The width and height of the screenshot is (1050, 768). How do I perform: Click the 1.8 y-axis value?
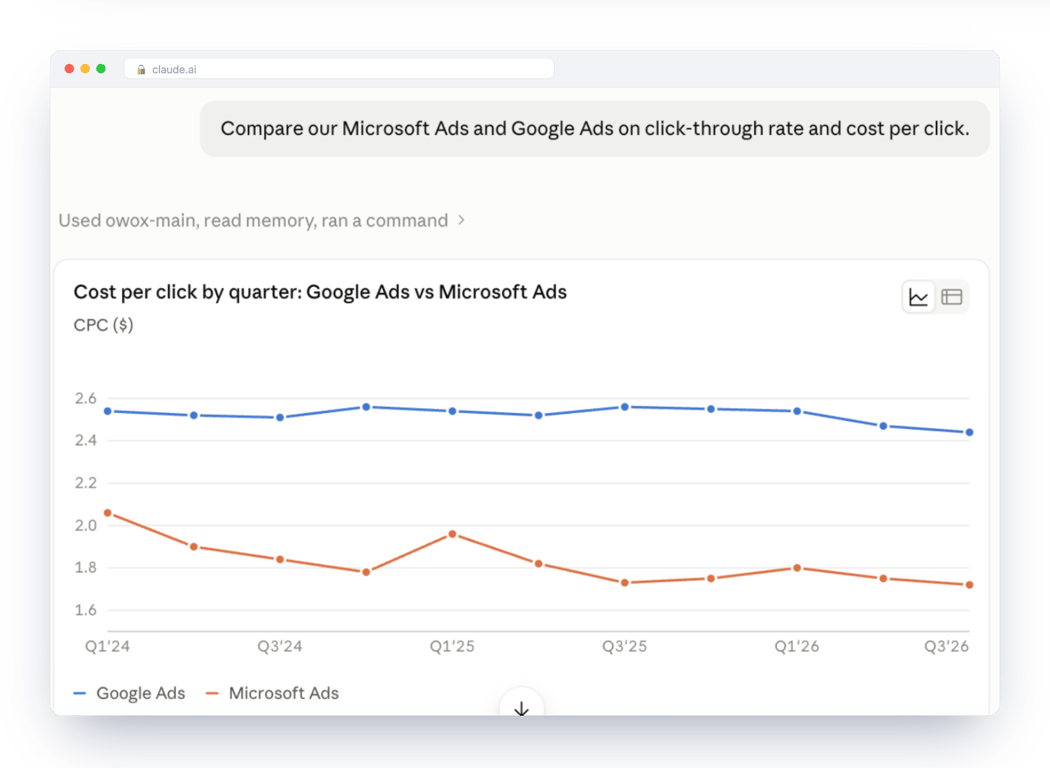pyautogui.click(x=86, y=568)
